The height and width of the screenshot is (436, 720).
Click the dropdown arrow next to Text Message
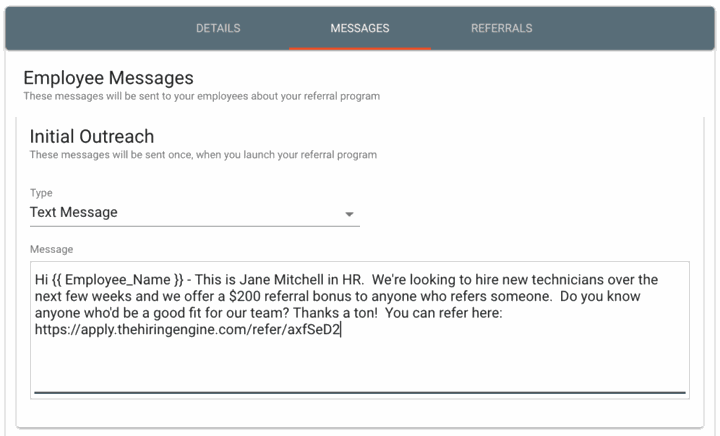coord(349,214)
